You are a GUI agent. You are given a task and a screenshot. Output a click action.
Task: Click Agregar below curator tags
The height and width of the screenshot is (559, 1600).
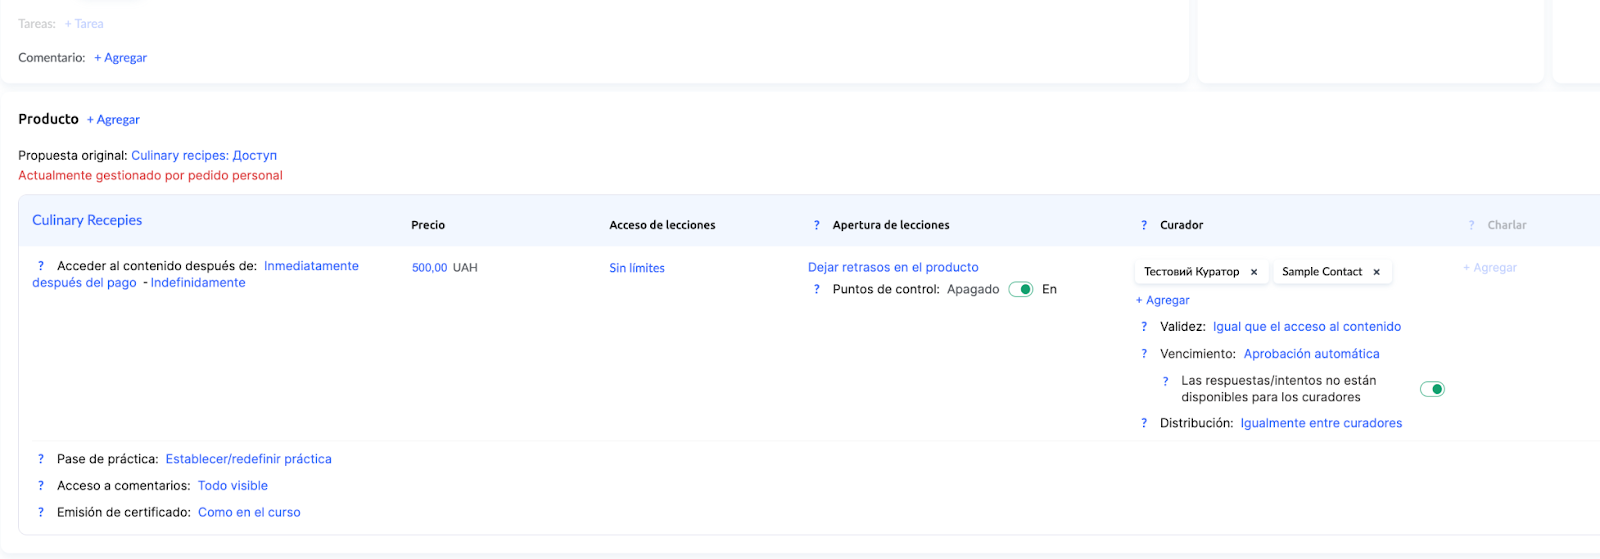1162,300
